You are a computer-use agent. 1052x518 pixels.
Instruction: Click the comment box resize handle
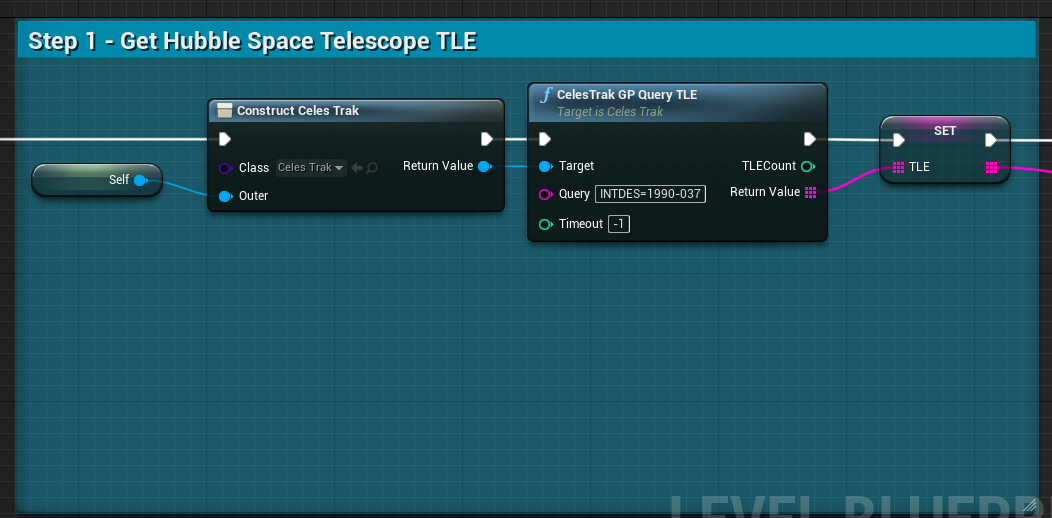tap(1028, 507)
